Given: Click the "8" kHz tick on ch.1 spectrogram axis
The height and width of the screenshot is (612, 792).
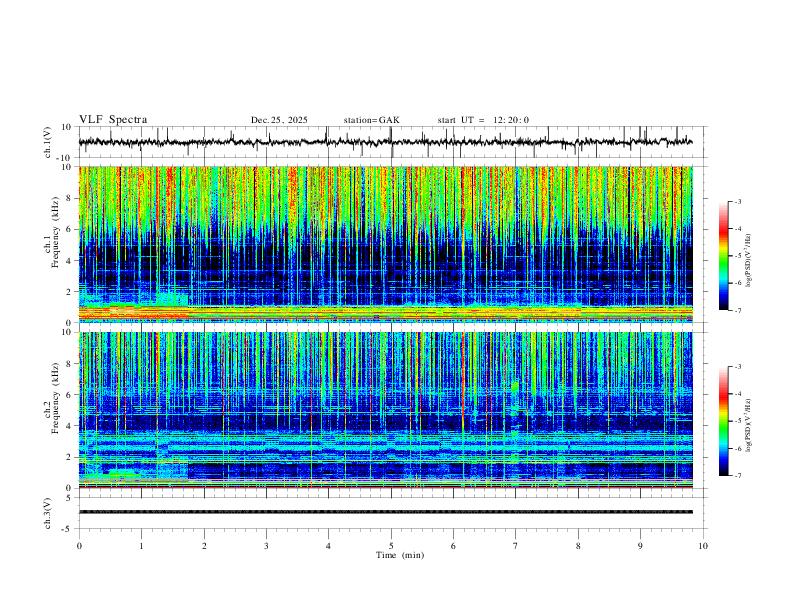Looking at the screenshot, I should tap(70, 198).
